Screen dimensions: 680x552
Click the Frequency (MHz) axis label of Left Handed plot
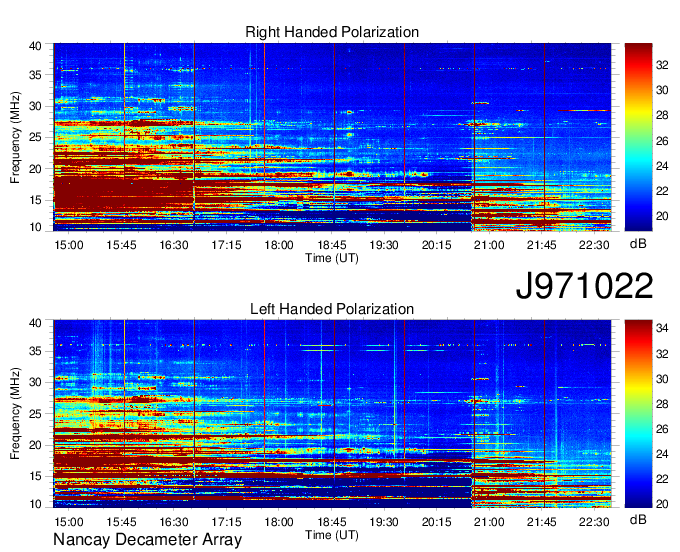(15, 414)
